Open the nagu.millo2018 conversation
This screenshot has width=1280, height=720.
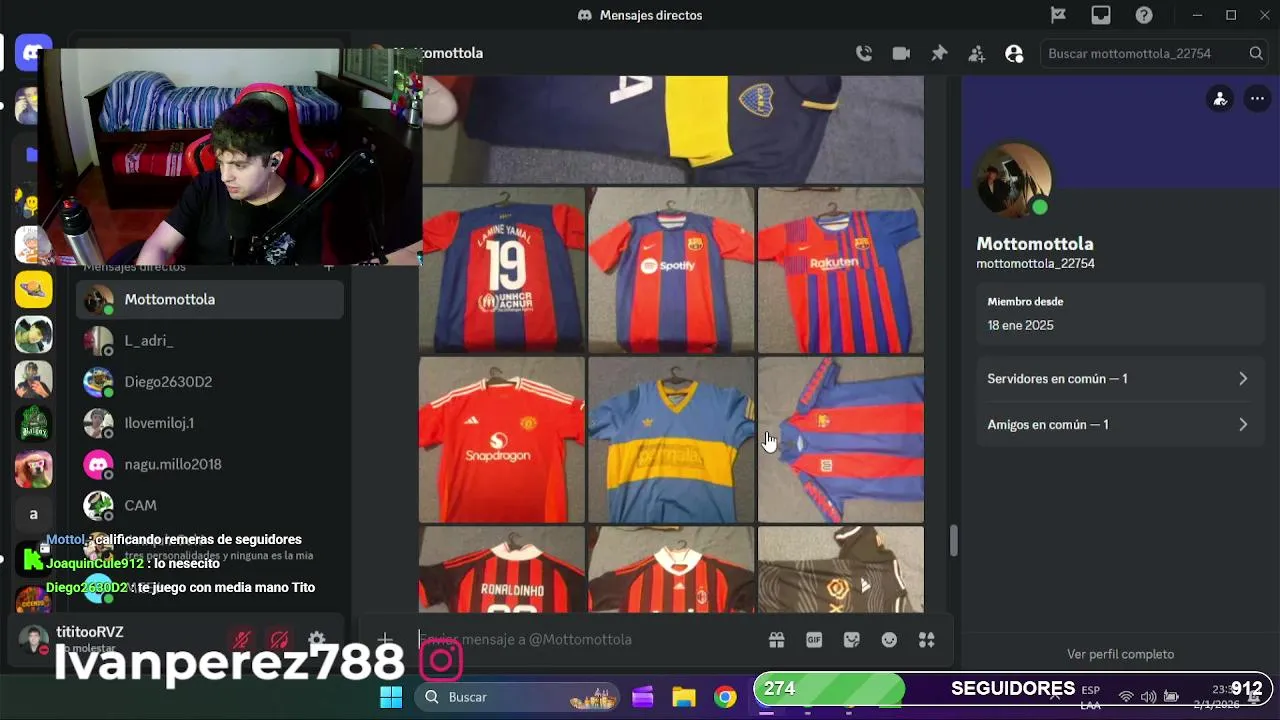pyautogui.click(x=210, y=464)
